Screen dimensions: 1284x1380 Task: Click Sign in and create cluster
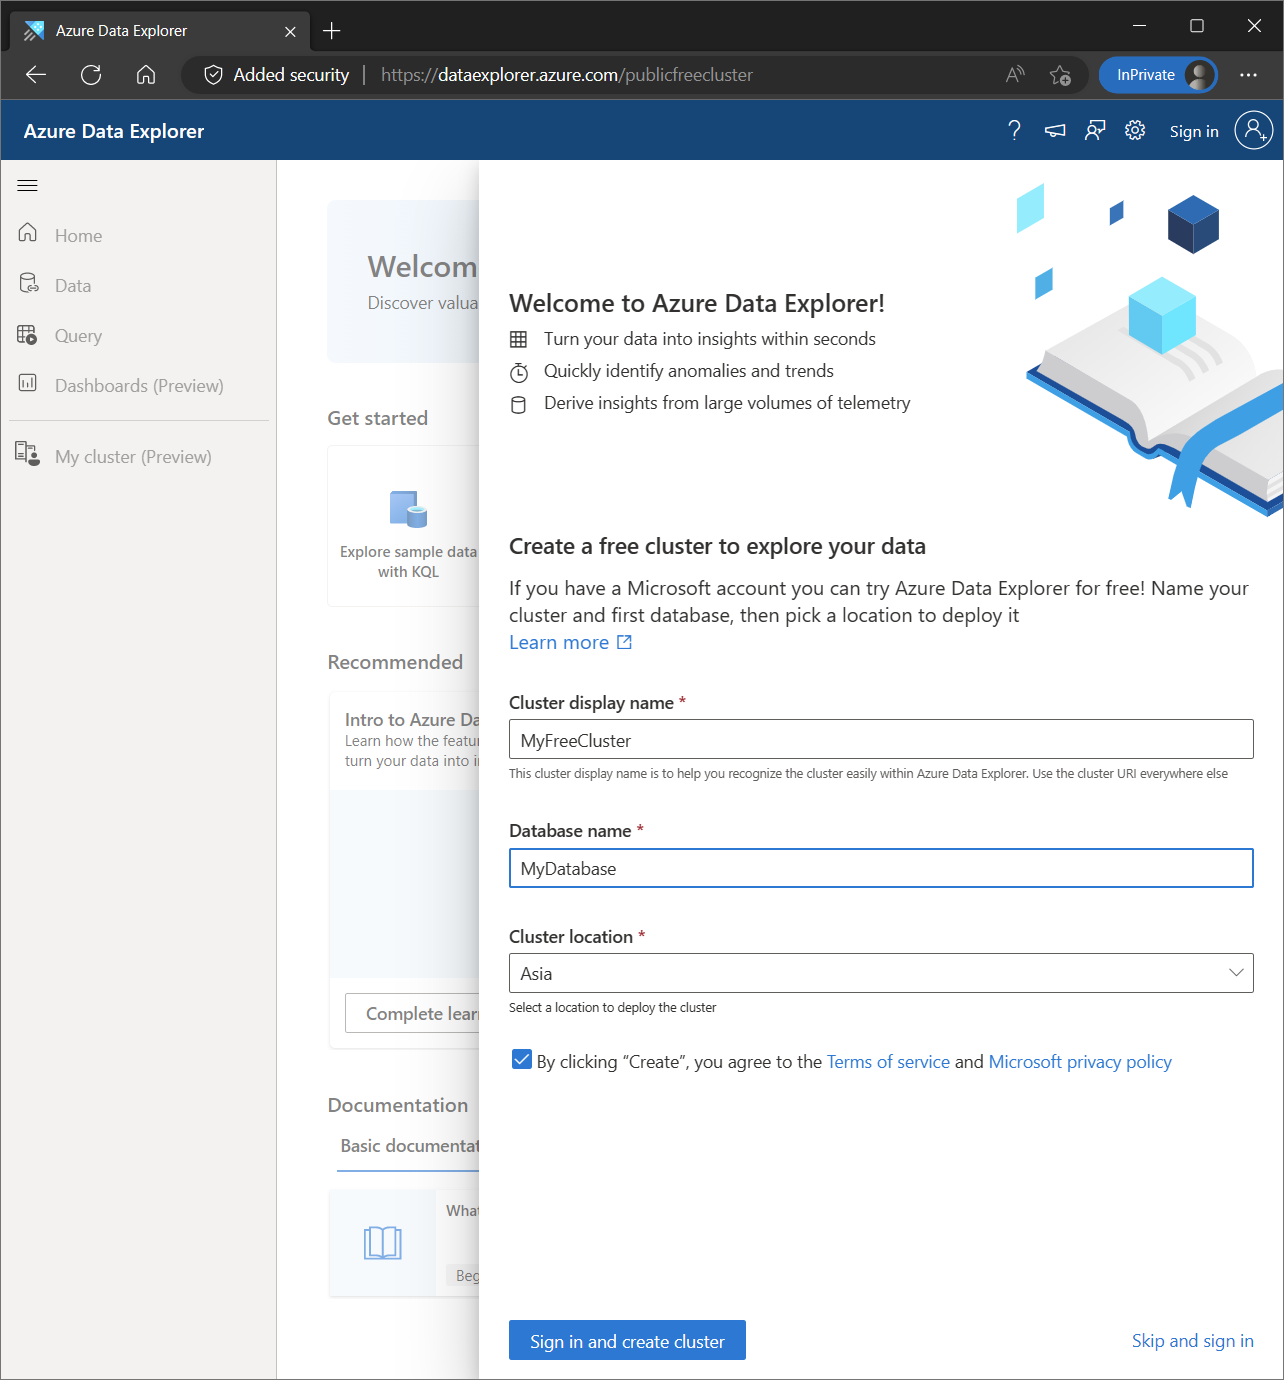pos(627,1341)
